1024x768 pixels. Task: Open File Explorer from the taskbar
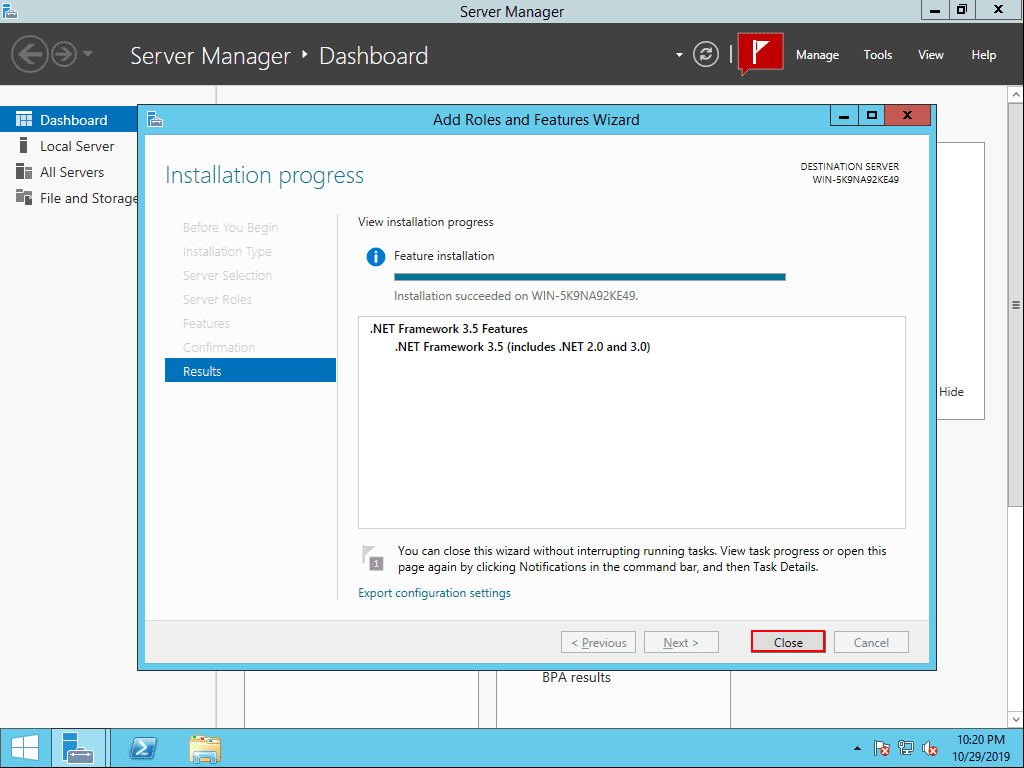[x=205, y=748]
